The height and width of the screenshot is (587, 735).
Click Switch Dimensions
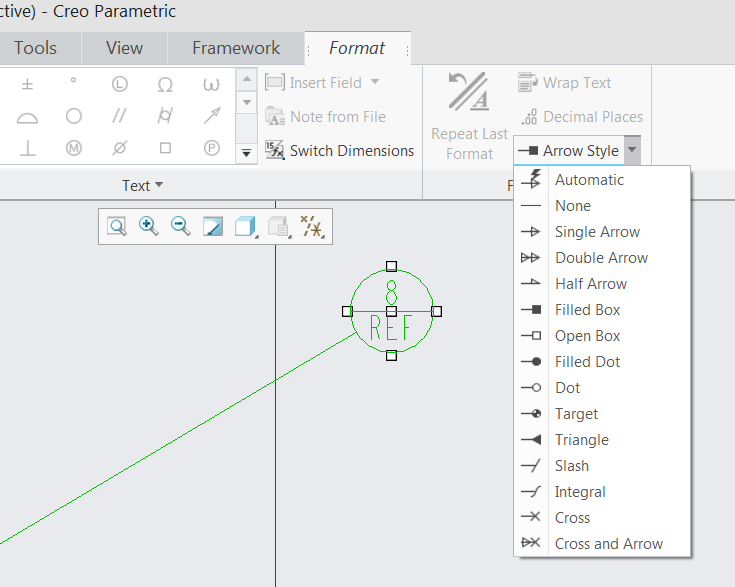click(x=339, y=151)
